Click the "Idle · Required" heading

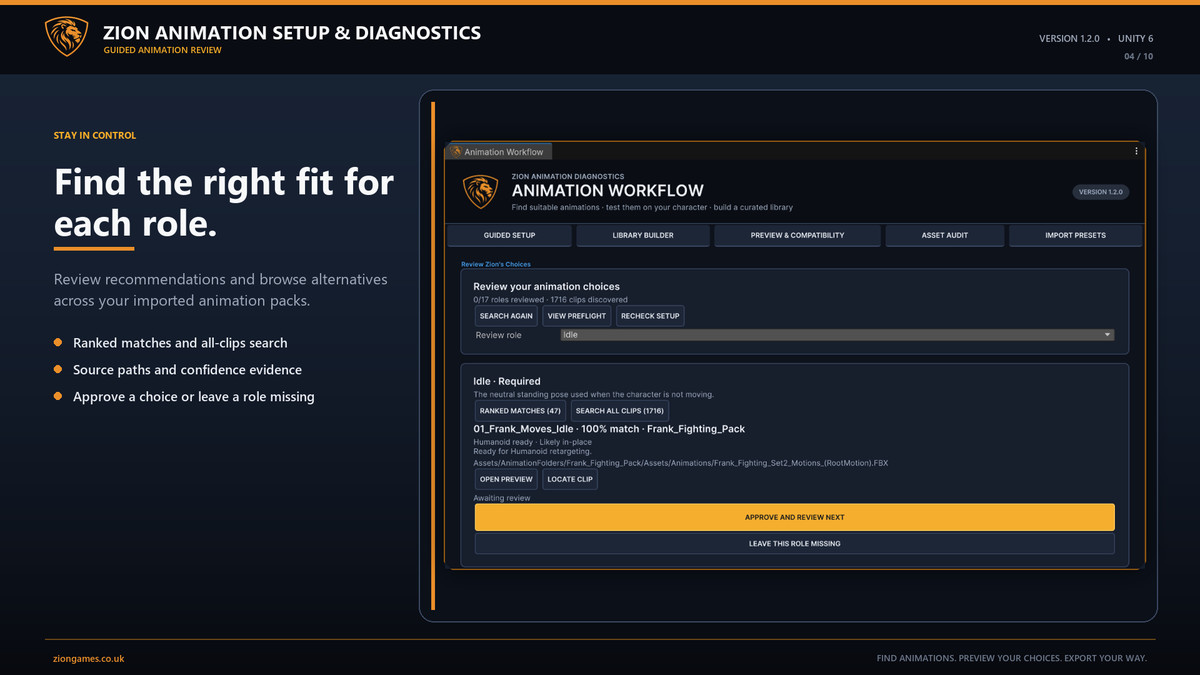click(x=506, y=381)
